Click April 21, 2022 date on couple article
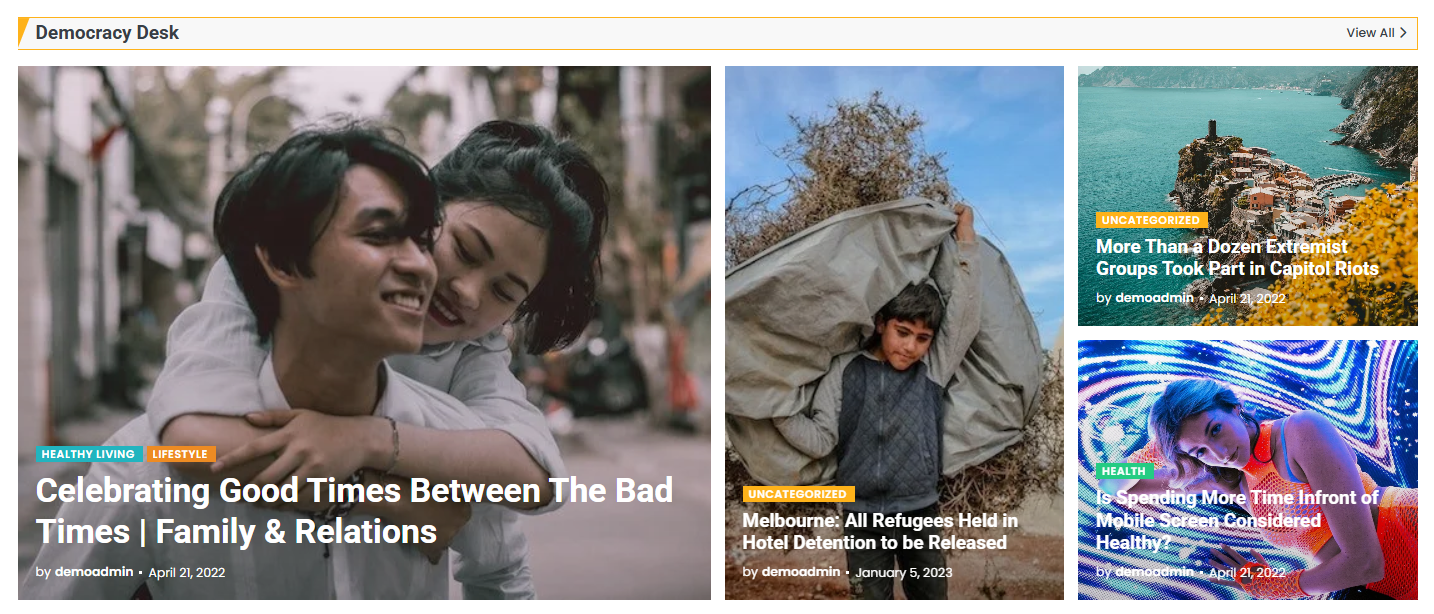This screenshot has height=614, width=1434. click(x=187, y=573)
